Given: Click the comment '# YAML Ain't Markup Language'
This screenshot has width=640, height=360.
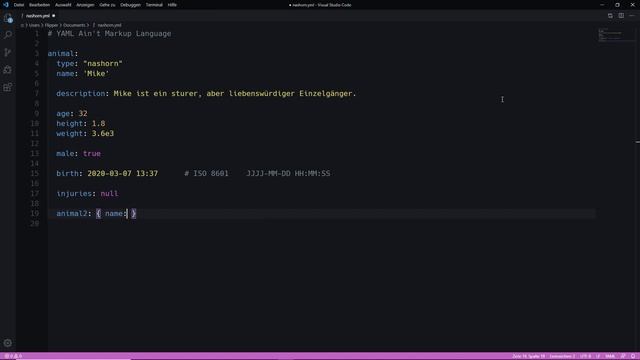Looking at the screenshot, I should pos(109,33).
